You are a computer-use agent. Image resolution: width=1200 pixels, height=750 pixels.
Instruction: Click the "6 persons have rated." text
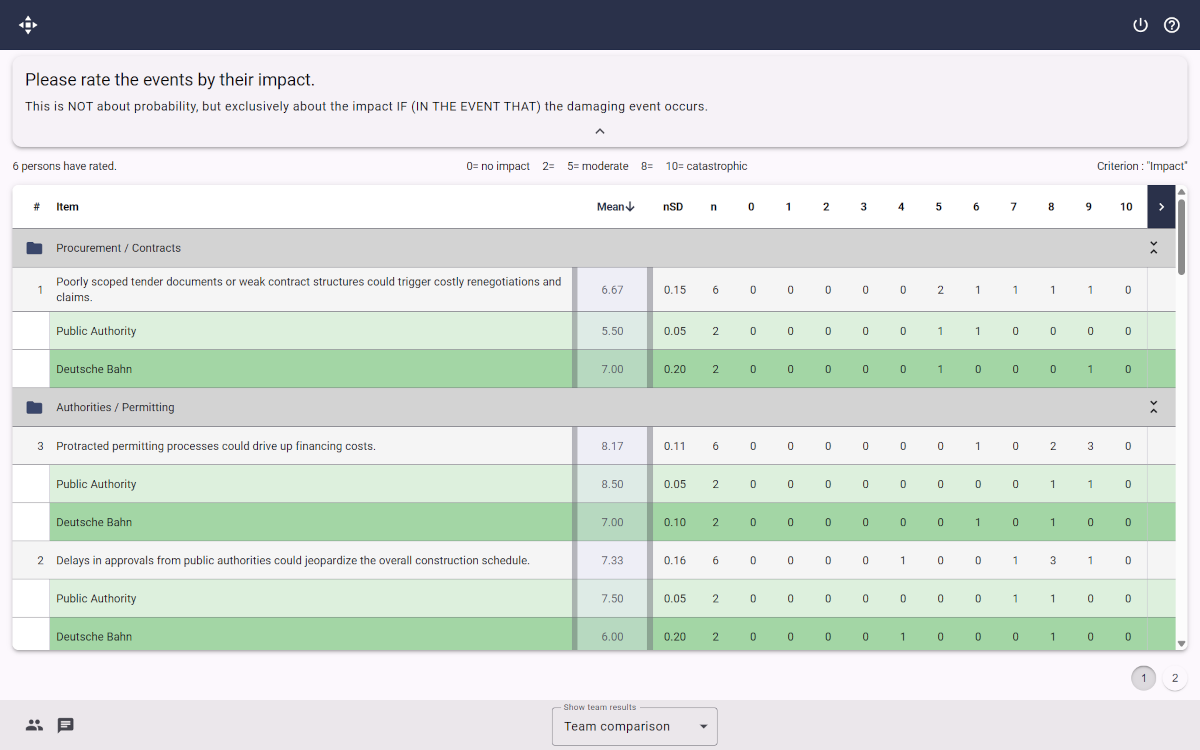pos(65,166)
